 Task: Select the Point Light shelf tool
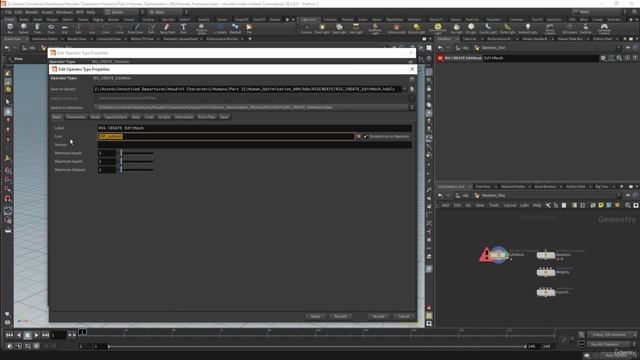(x=322, y=29)
